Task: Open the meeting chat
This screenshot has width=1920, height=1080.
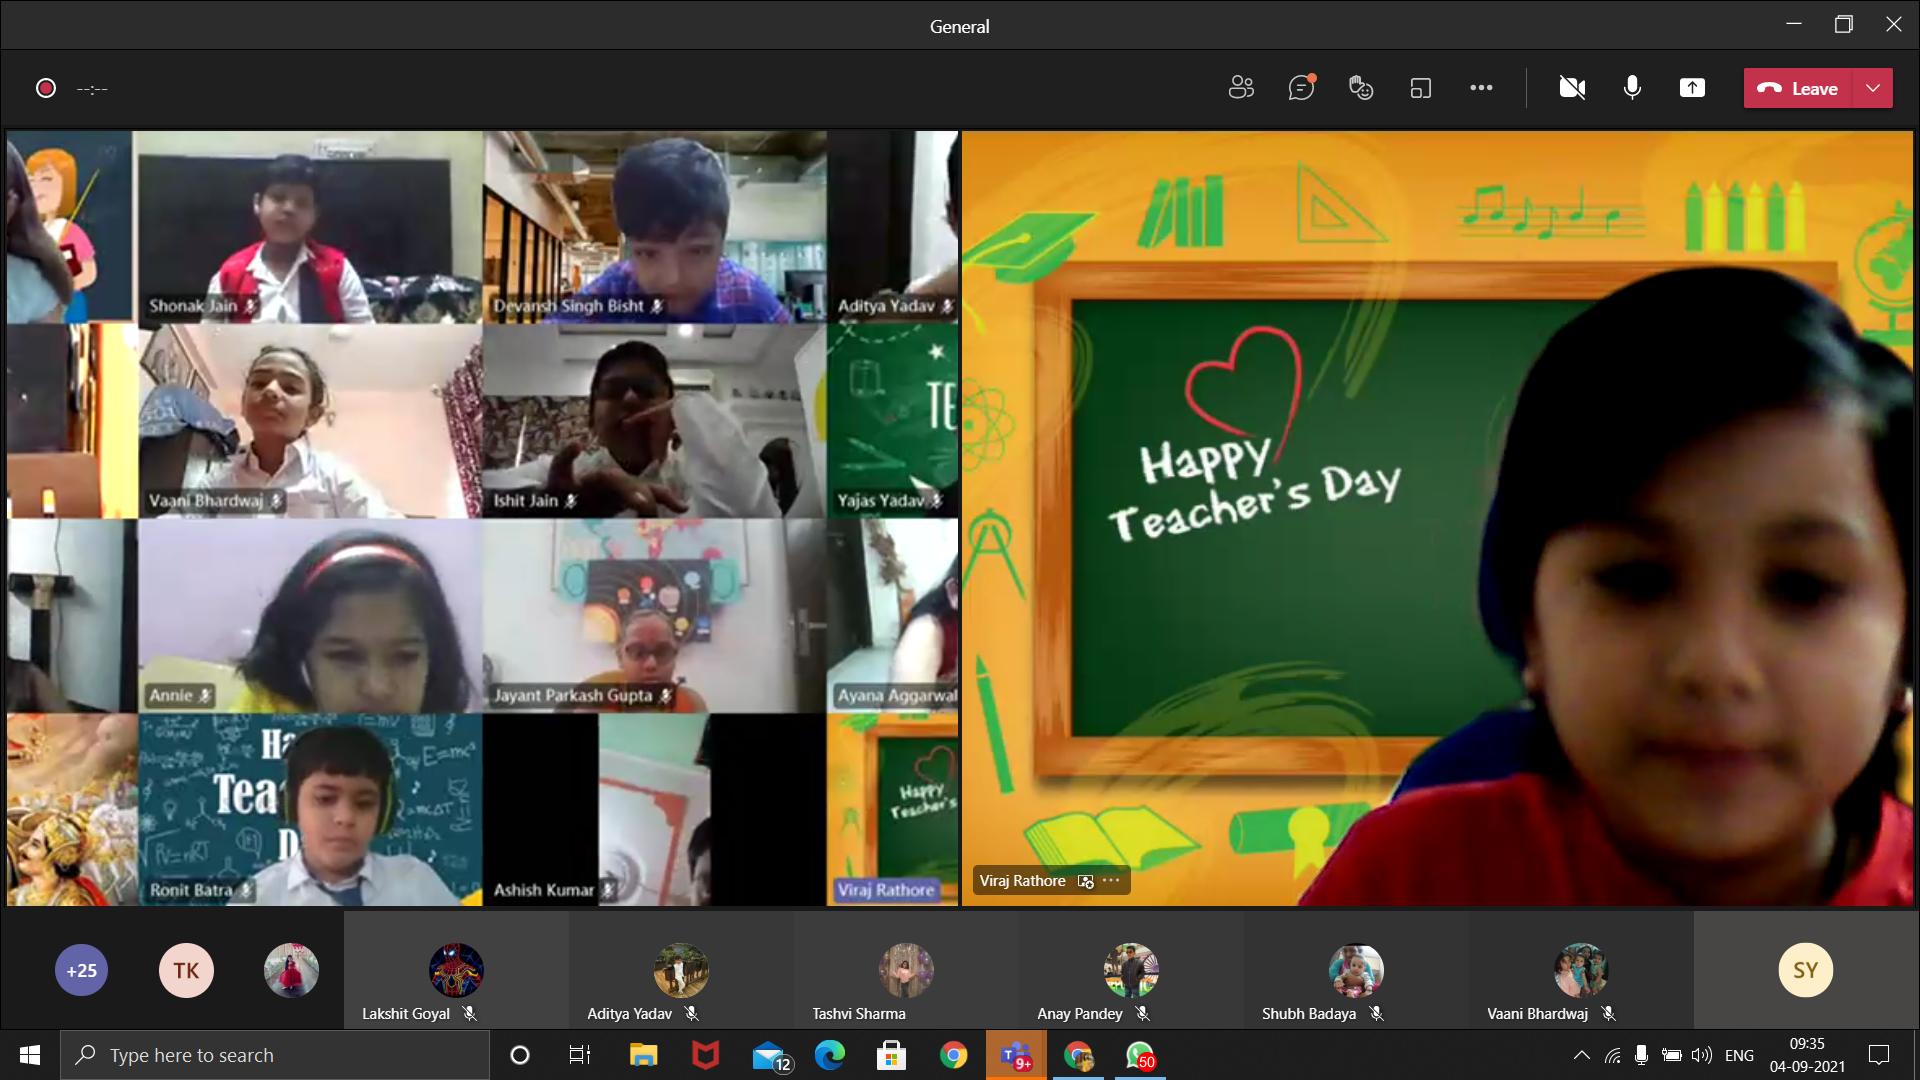Action: pos(1301,88)
